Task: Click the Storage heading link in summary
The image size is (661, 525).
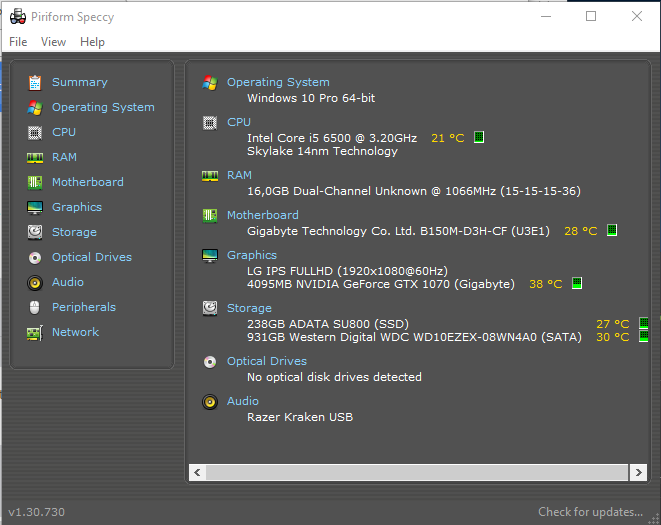Action: [x=249, y=308]
